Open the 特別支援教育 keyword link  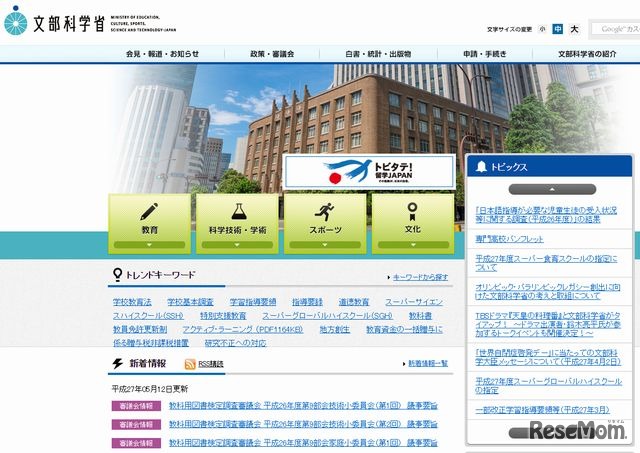coord(223,316)
